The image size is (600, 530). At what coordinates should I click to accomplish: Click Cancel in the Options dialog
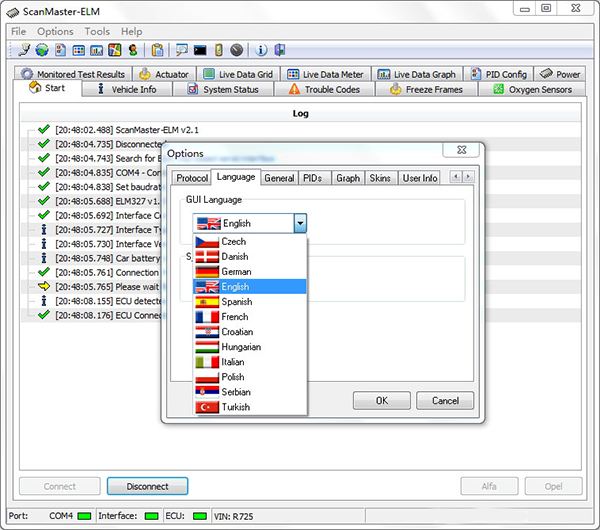coord(445,401)
